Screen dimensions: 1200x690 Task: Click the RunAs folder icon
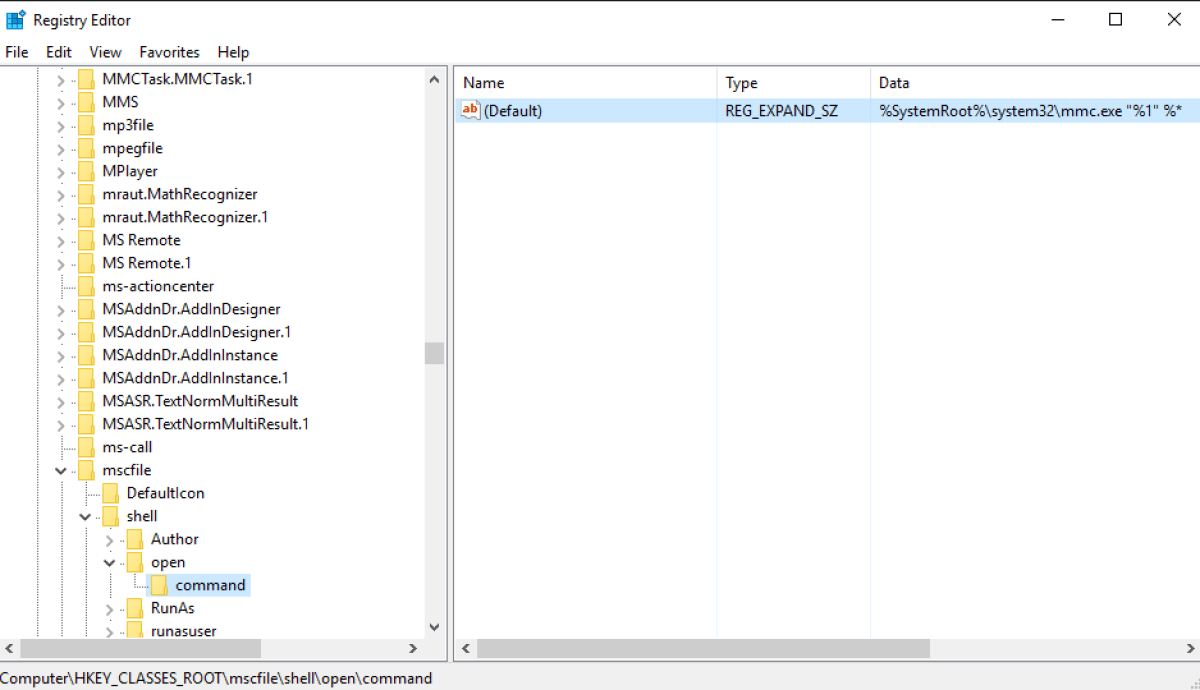click(x=135, y=608)
